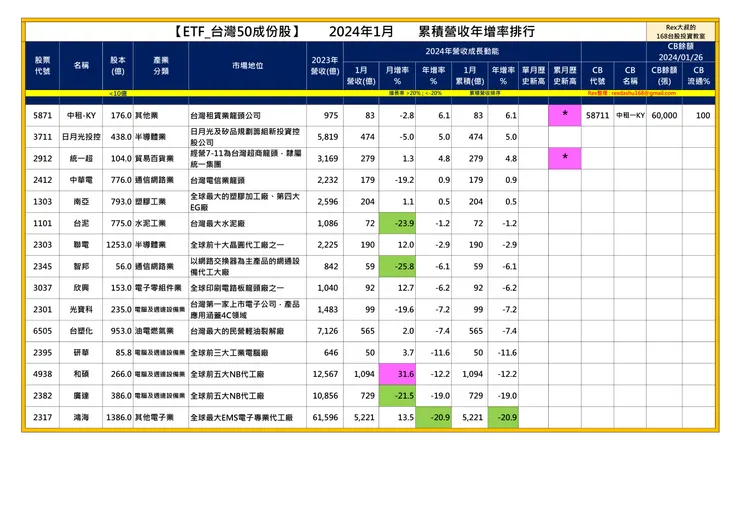The image size is (740, 523).
Task: Select stock code 2301
Action: point(42,310)
